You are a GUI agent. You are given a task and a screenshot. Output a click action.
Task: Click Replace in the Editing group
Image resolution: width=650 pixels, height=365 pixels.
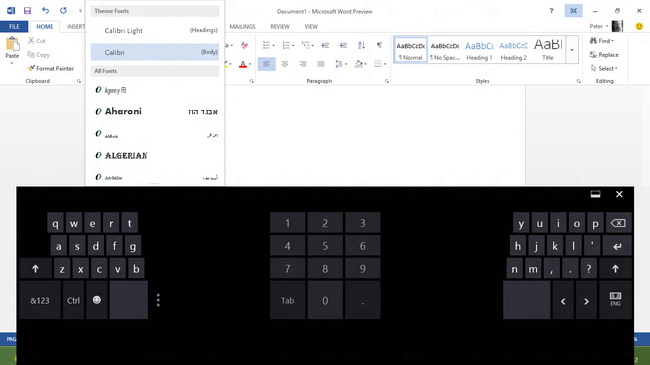[604, 55]
